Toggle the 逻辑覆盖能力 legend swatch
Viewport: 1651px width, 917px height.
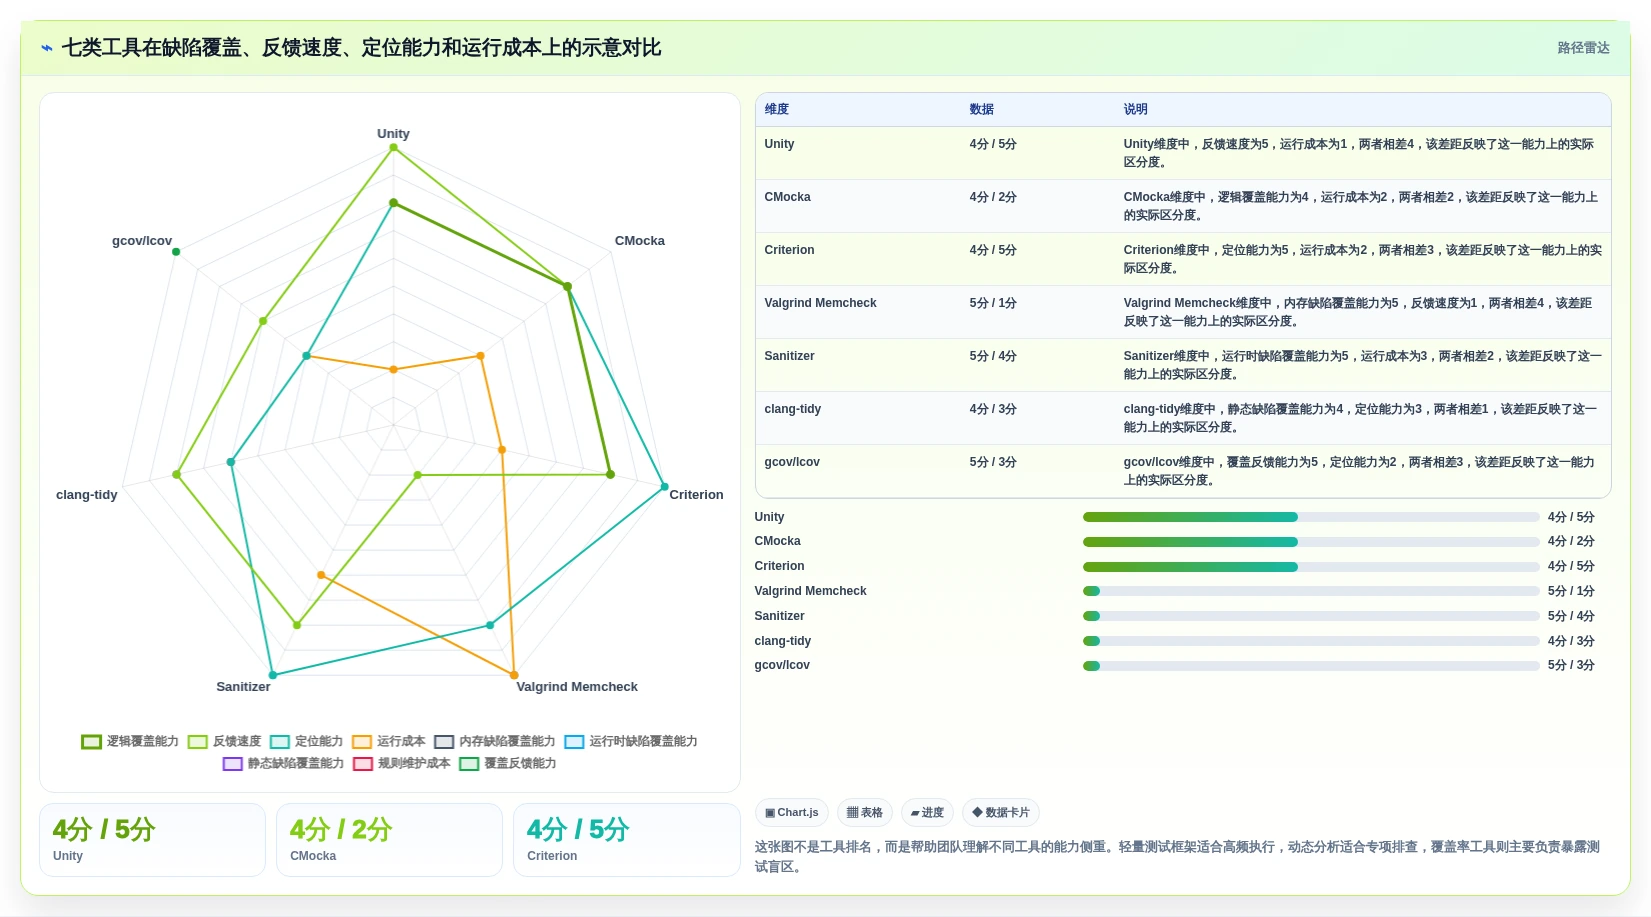click(91, 741)
